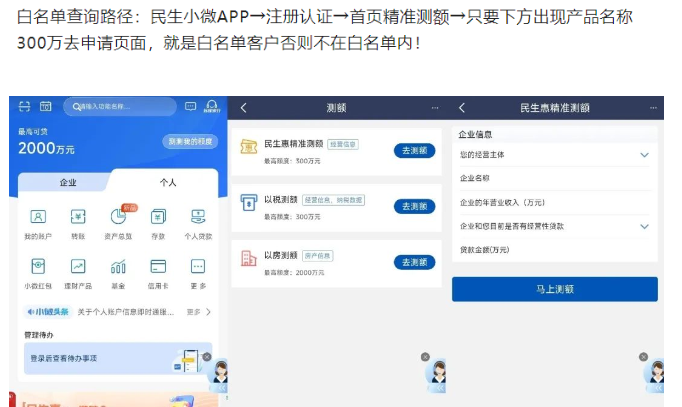Expand 企业和您目前是否有经营性贷款 dropdown

[644, 227]
